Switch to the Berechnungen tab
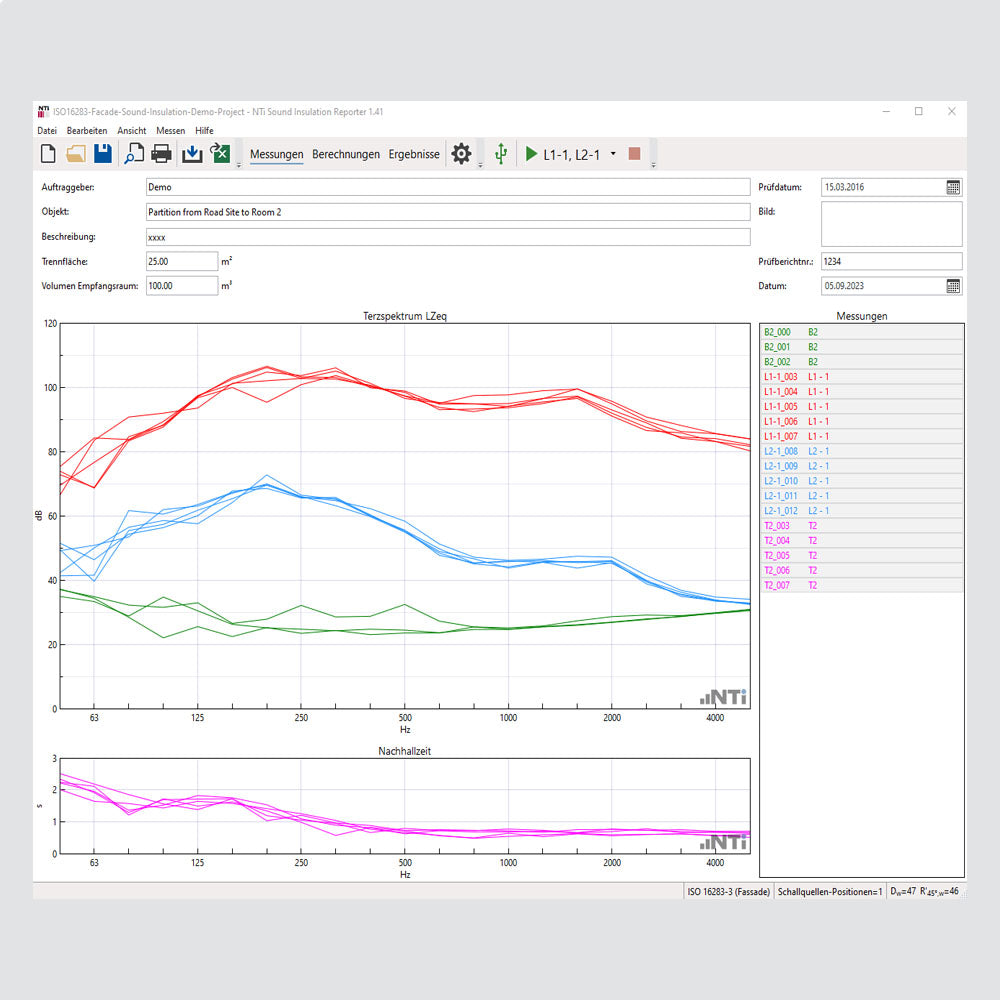This screenshot has width=1000, height=1000. pos(346,154)
